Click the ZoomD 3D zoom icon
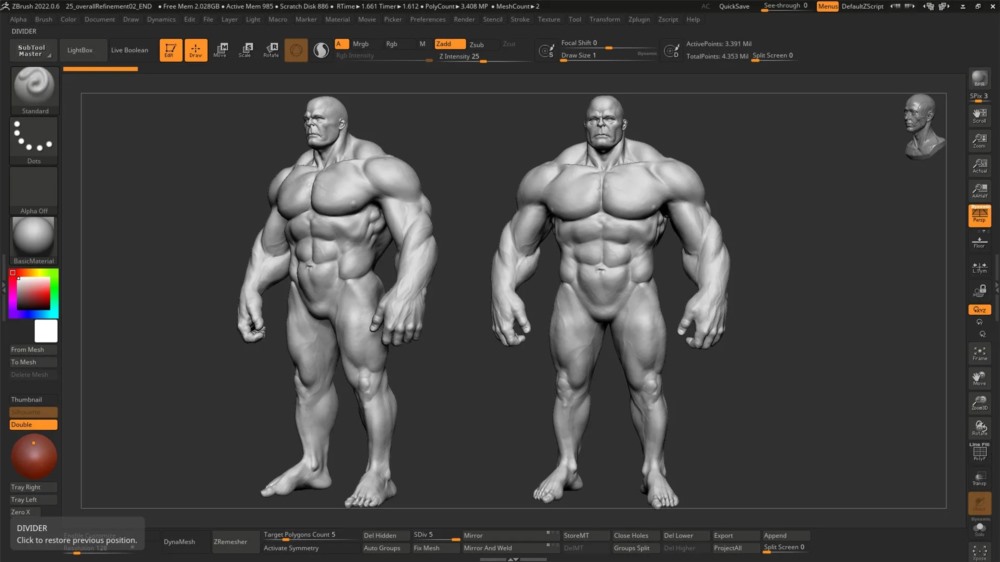The width and height of the screenshot is (1000, 562). coord(980,403)
